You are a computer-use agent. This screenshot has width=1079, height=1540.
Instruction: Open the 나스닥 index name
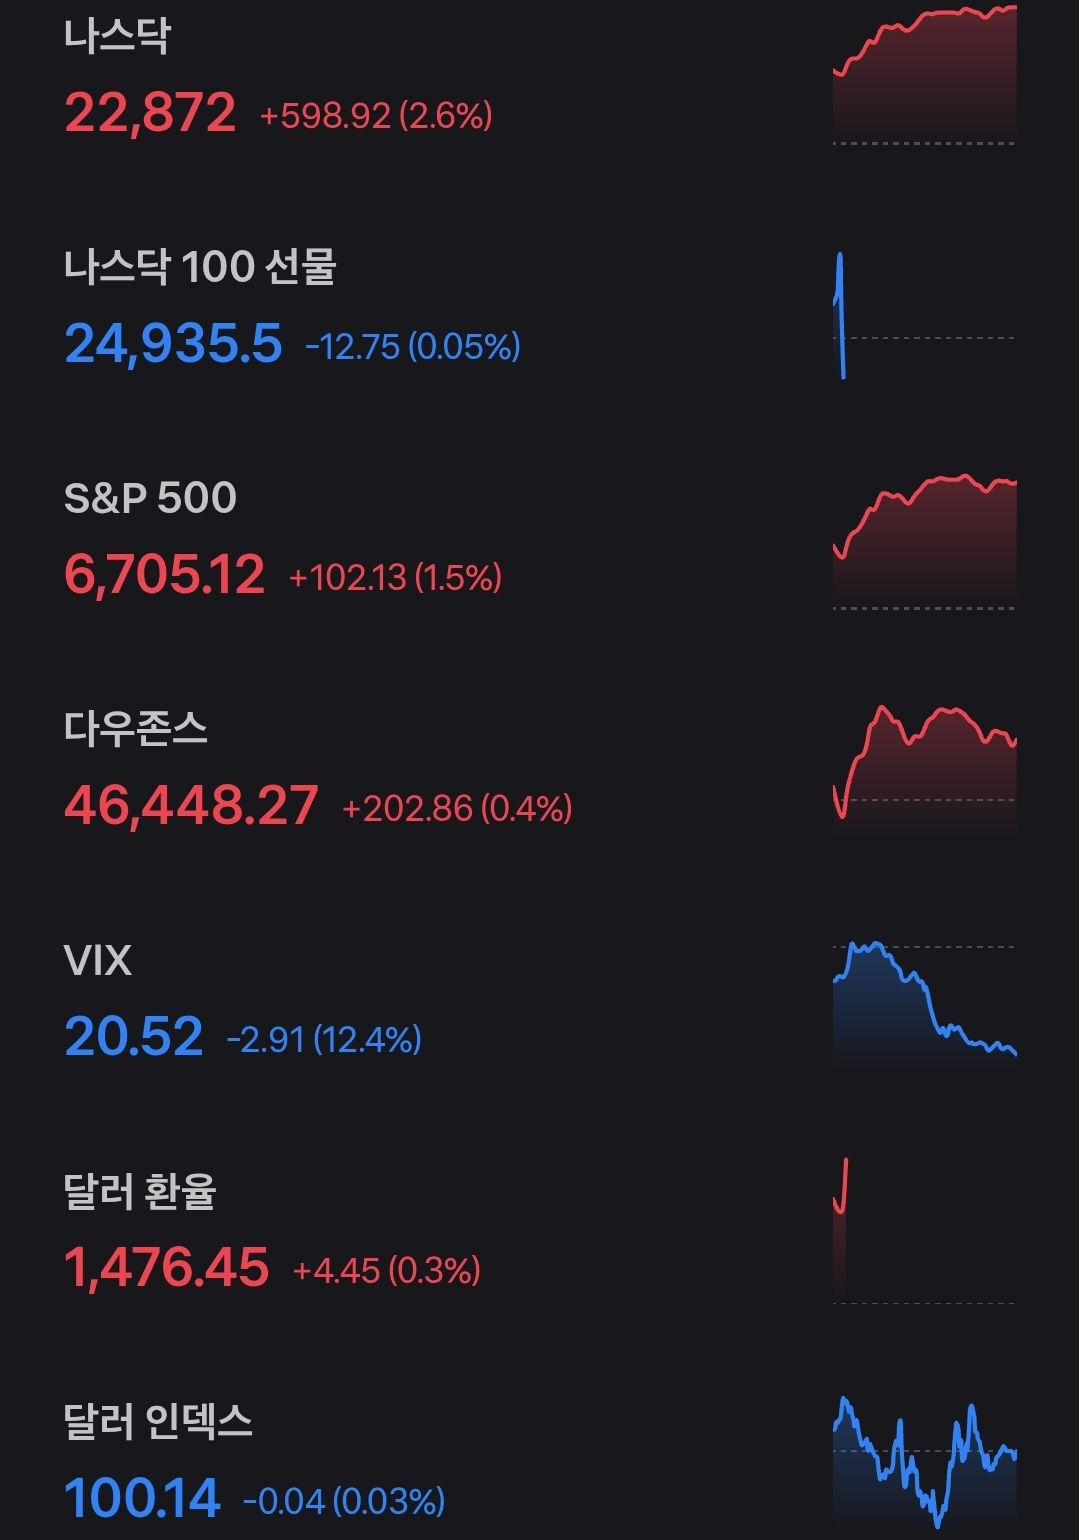117,36
